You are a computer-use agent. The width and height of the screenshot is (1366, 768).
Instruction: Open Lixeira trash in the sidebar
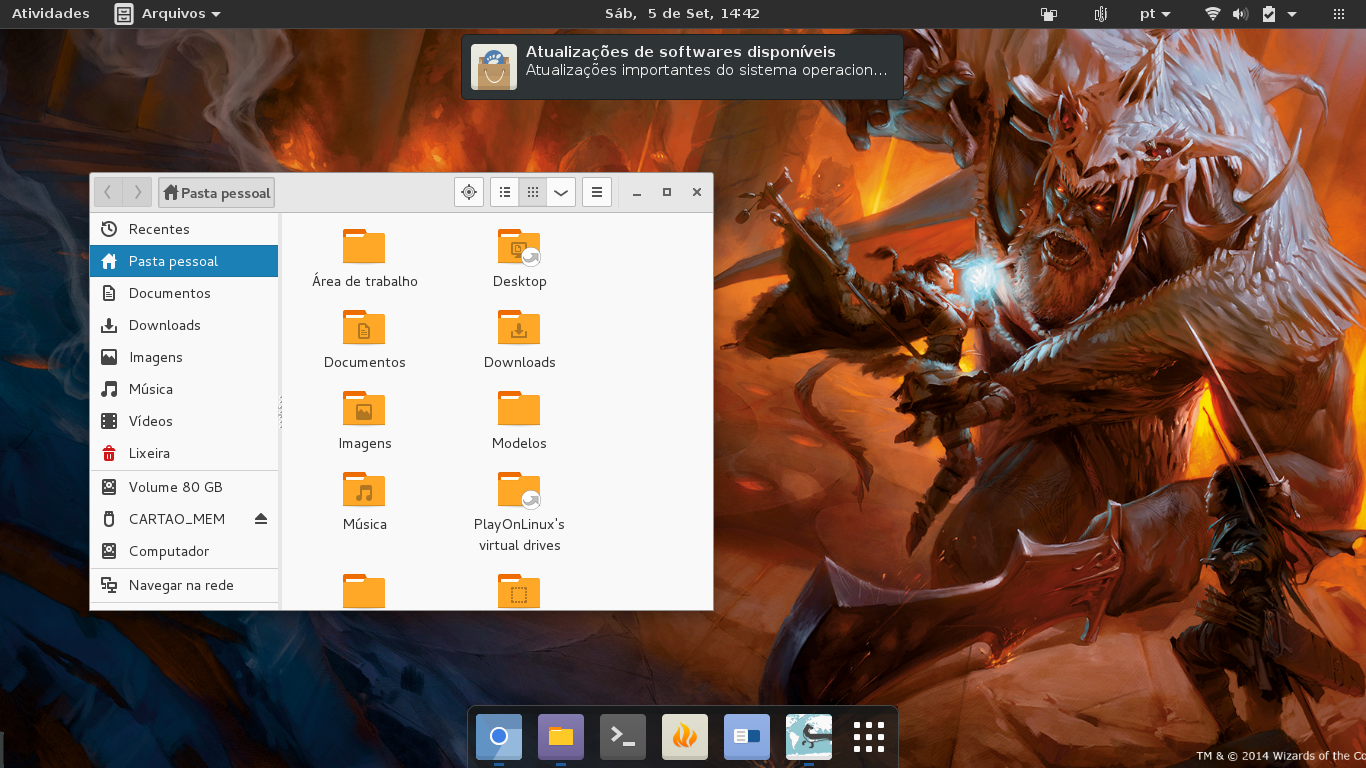pos(184,453)
